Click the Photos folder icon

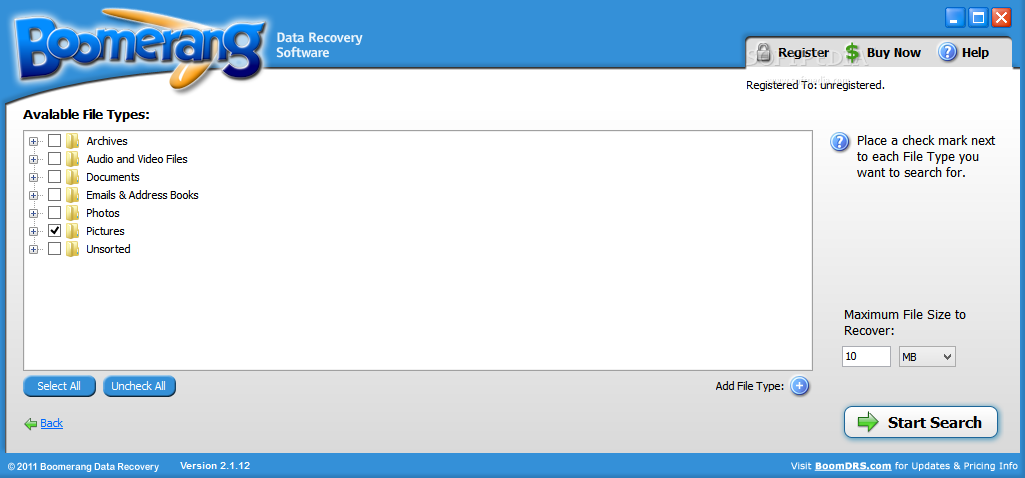[73, 213]
